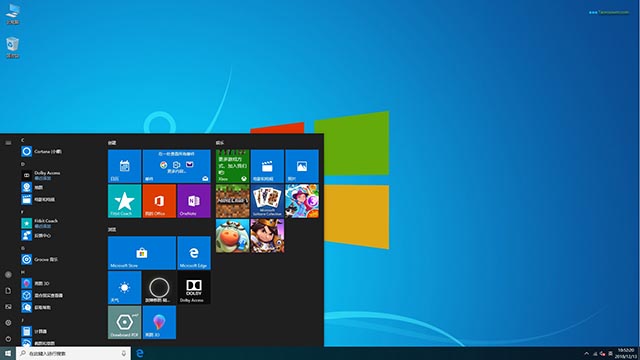Open Feedback Hub (反馈中心) in app list
Screen dimensions: 640x360
tap(61, 236)
